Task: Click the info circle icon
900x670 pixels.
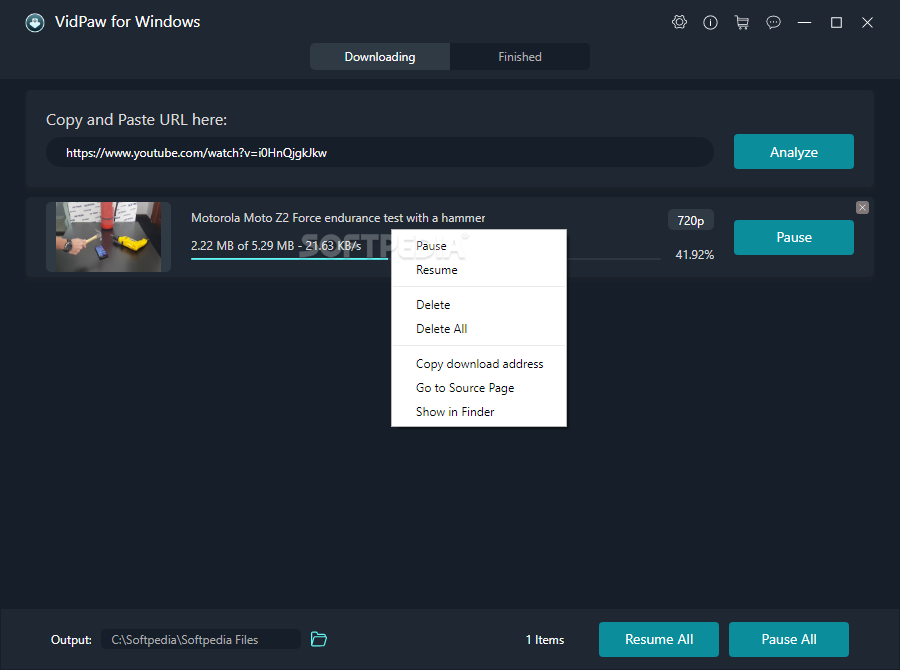Action: tap(710, 22)
